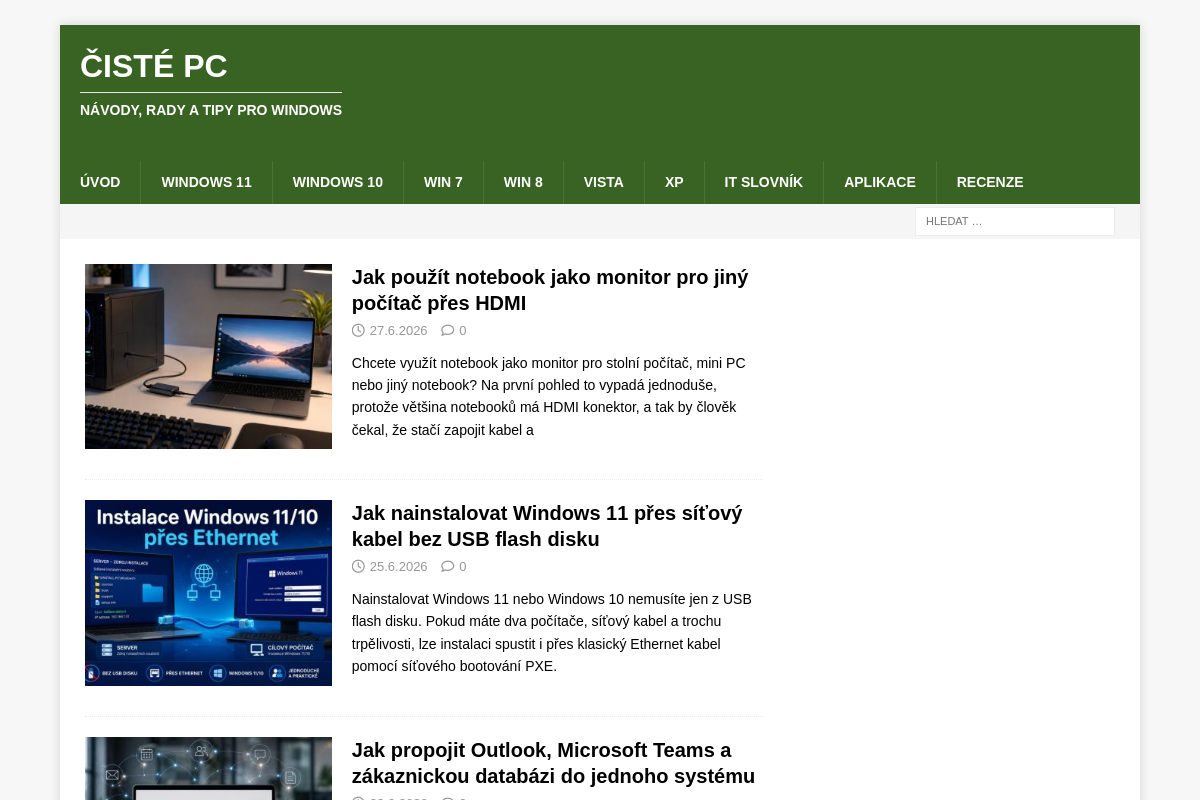1200x800 pixels.
Task: Click the excerpt starting Chcete využít notebook
Action: point(550,396)
